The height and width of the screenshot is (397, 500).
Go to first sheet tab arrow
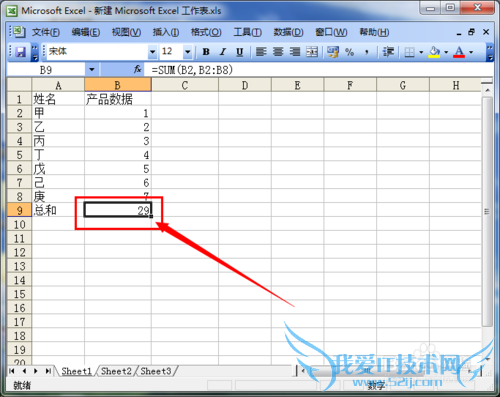12,371
